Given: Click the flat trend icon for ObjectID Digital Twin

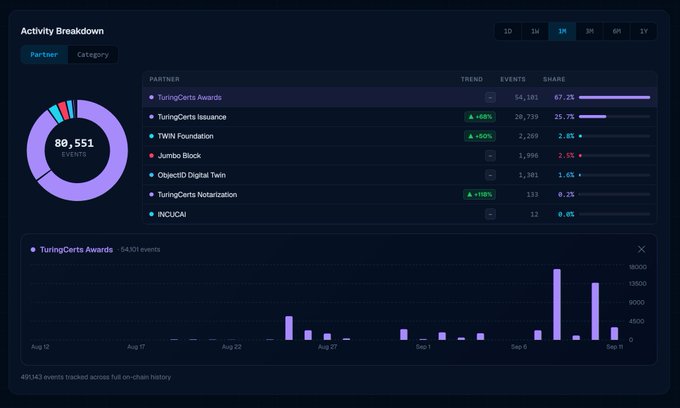Looking at the screenshot, I should (x=490, y=175).
